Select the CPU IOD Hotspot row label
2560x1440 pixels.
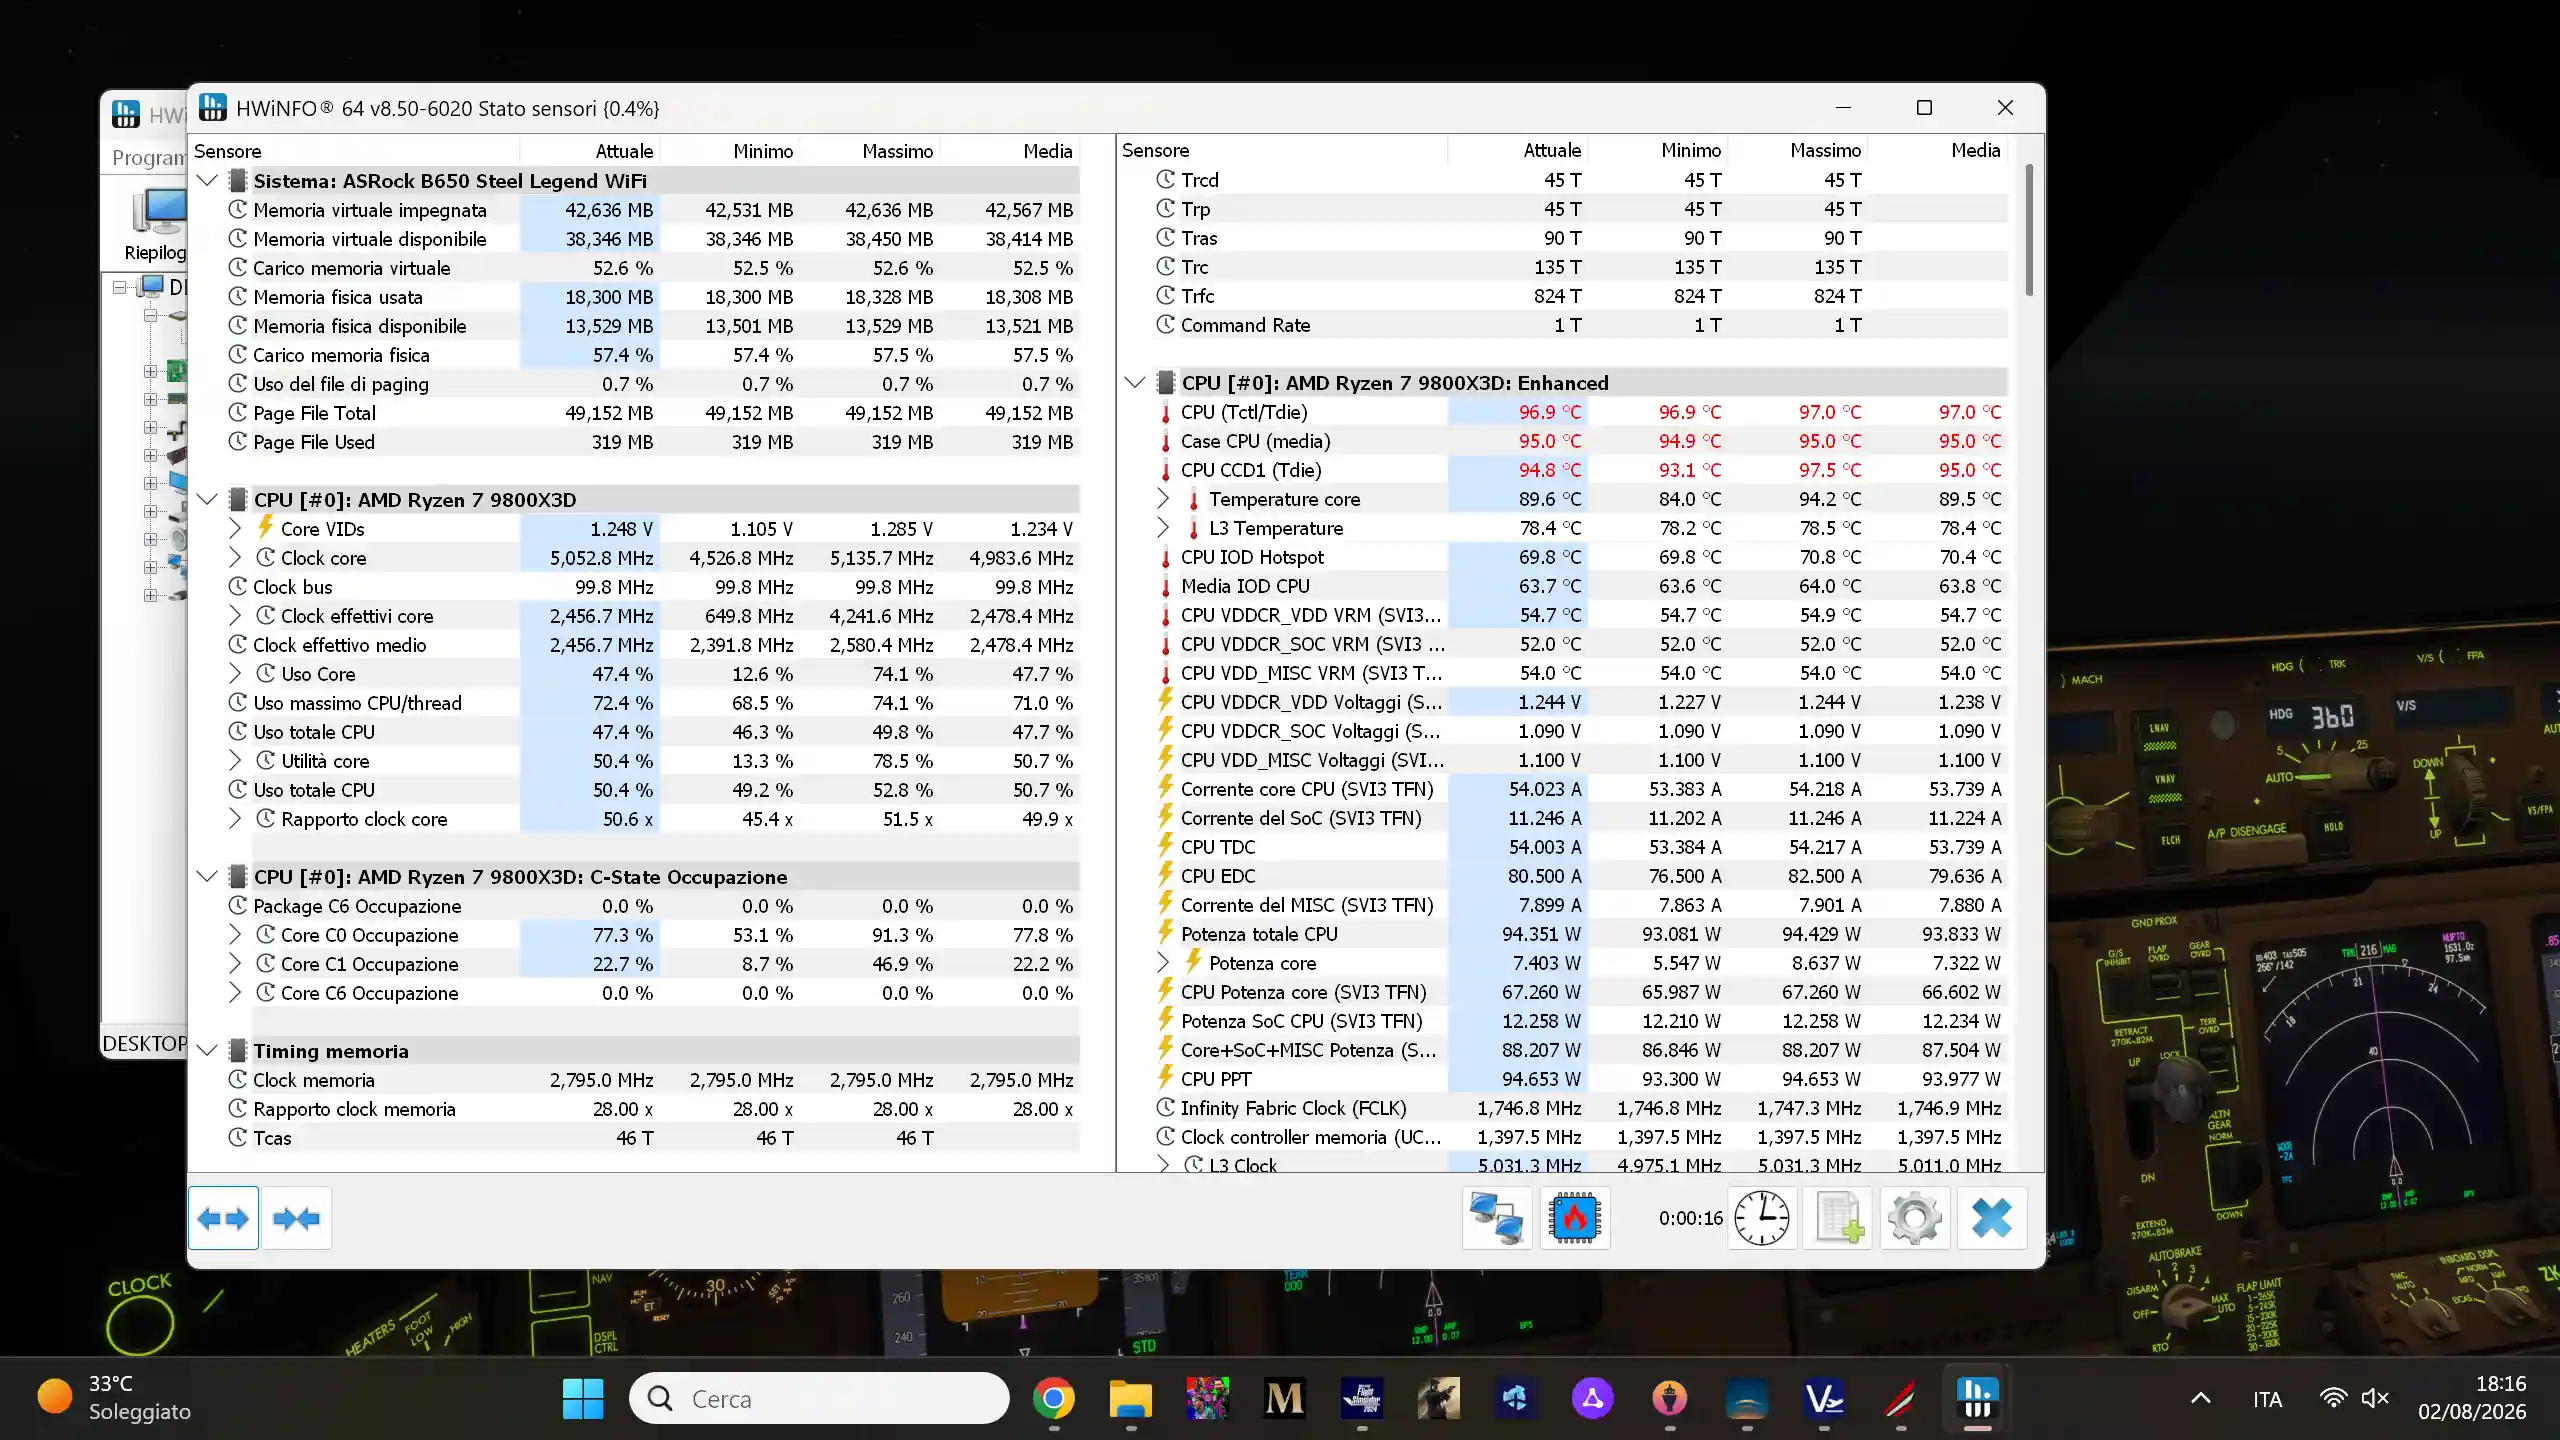[x=1252, y=557]
